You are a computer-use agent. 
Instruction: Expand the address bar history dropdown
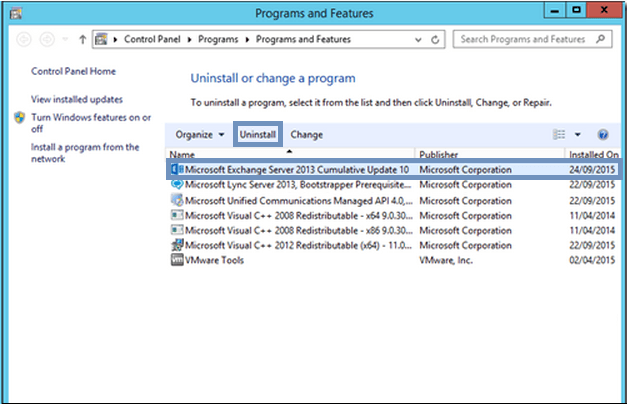[418, 40]
